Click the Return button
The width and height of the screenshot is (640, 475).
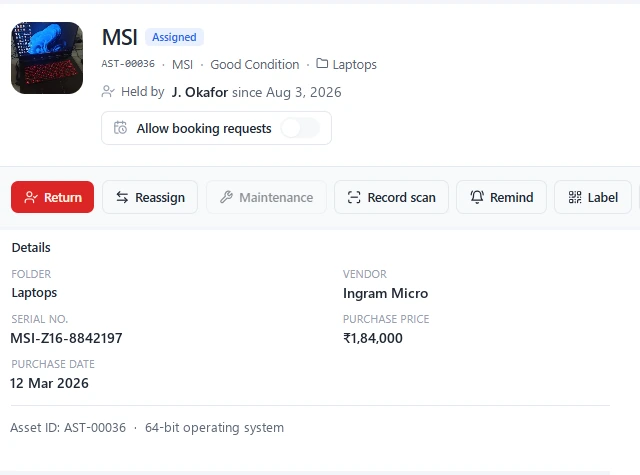(52, 197)
